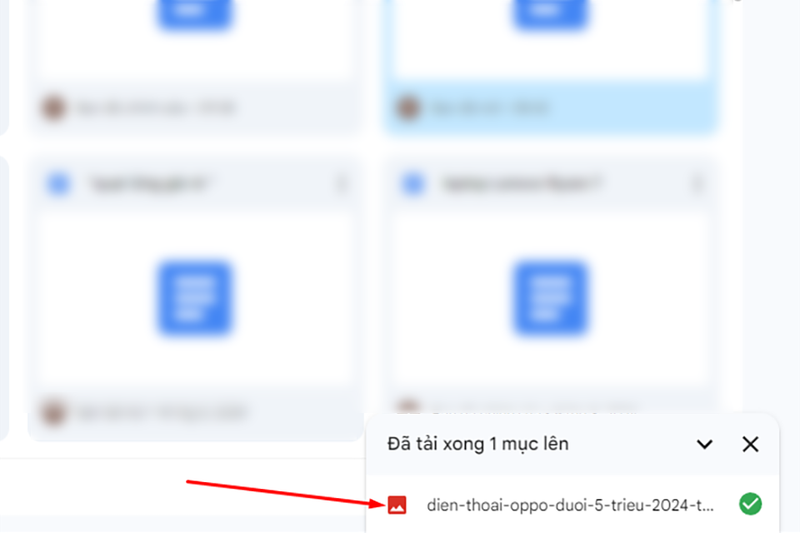800x533 pixels.
Task: Close the upload complete notification panel
Action: (x=750, y=444)
